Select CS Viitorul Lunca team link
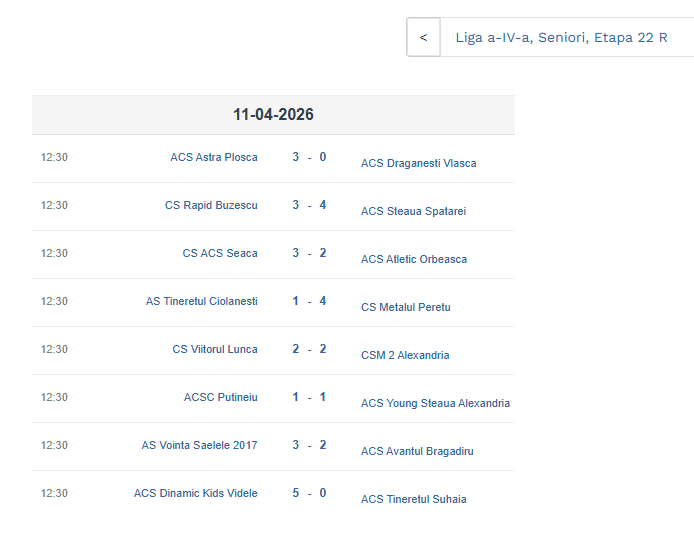 click(x=214, y=349)
